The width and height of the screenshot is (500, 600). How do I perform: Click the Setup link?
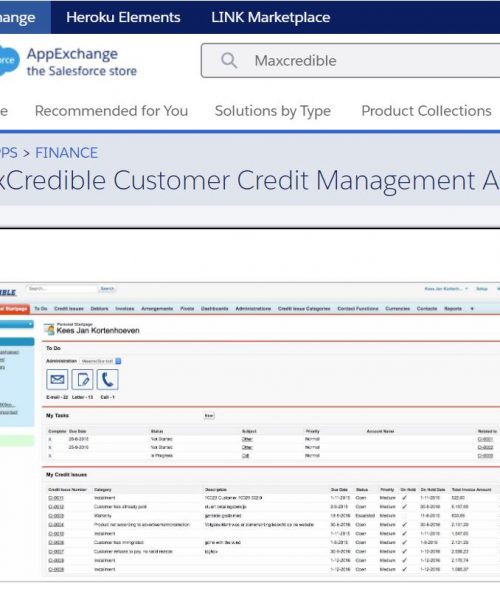pos(482,289)
